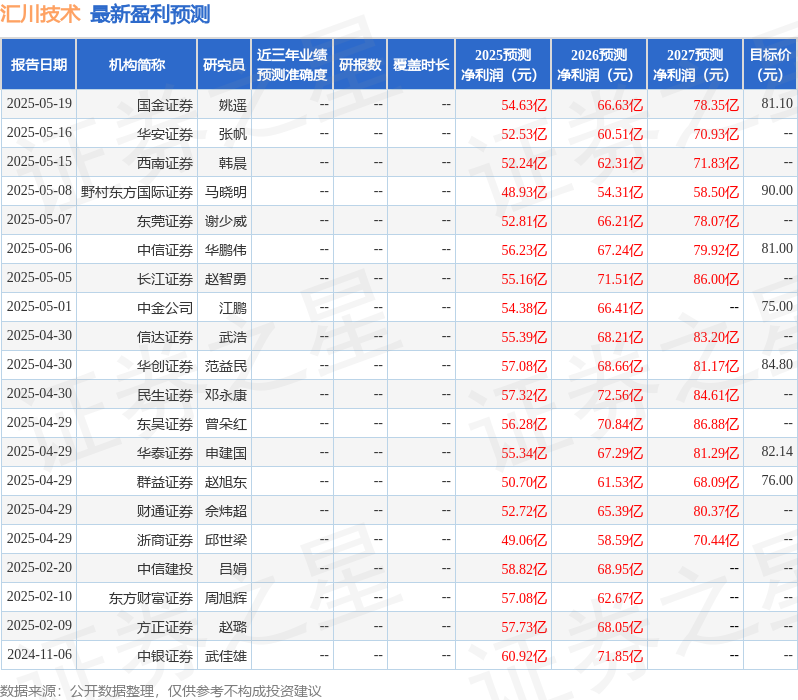The height and width of the screenshot is (700, 798).
Task: Click analyst name 武浩
Action: tap(233, 338)
